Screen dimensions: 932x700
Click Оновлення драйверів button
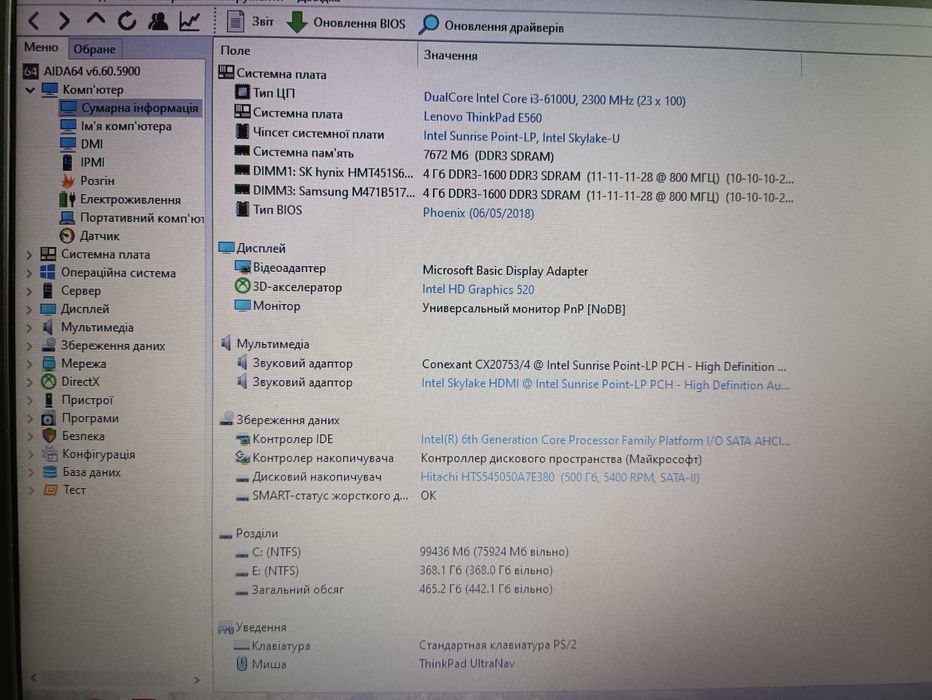point(492,26)
